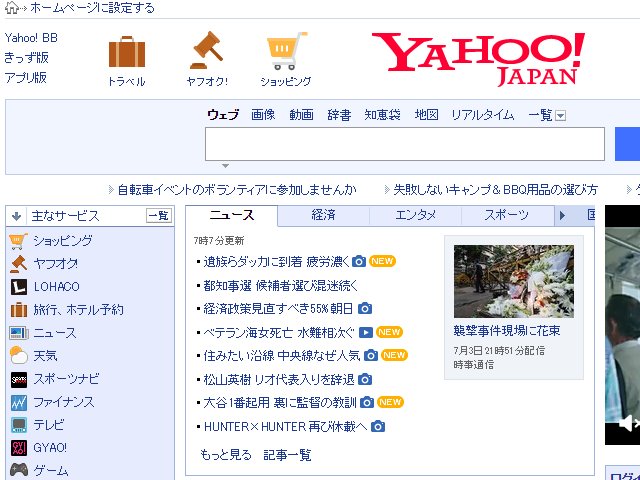The height and width of the screenshot is (480, 640).
Task: Click camera icon next to HUNTER×HUNTER headline
Action: 378,427
